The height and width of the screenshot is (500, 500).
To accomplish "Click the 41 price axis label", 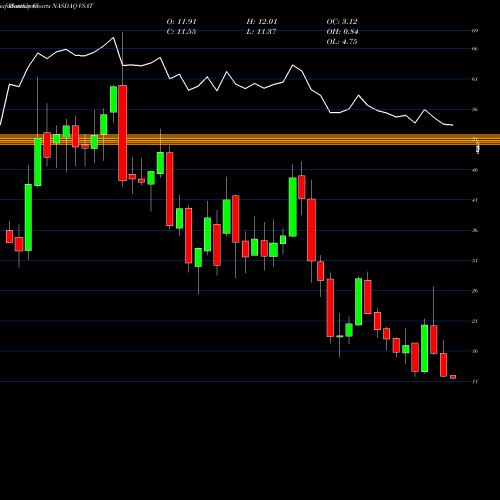I will tap(475, 200).
